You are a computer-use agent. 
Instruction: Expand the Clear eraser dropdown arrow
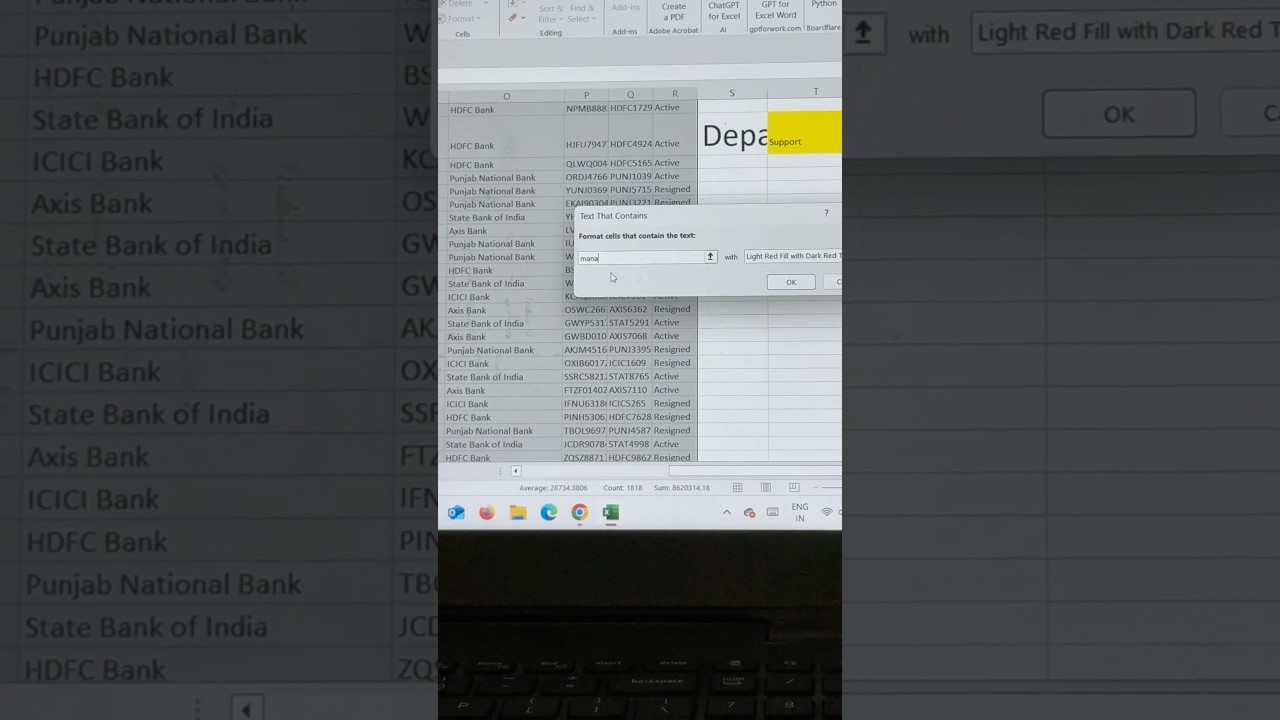tap(522, 18)
